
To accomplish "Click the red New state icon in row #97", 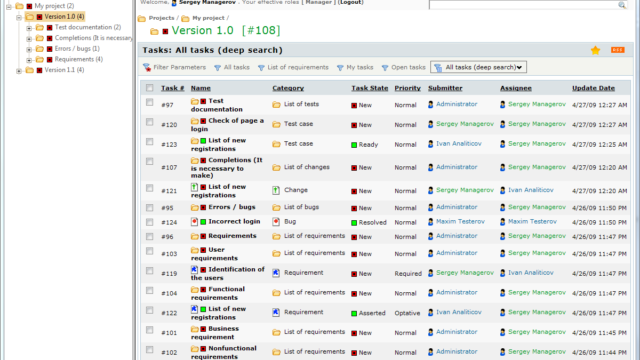I will point(354,105).
